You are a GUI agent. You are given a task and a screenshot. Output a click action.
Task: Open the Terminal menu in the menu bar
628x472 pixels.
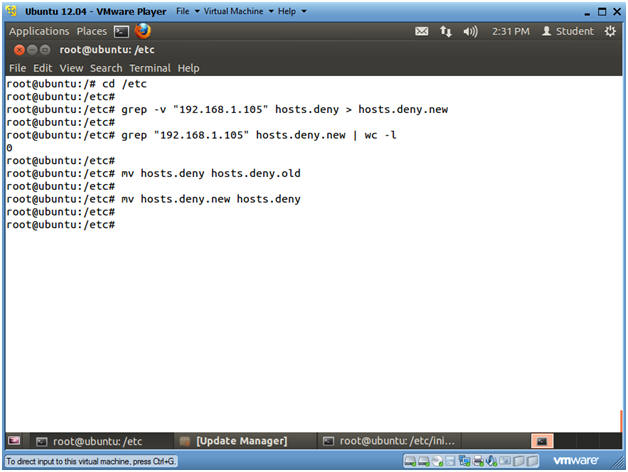(x=150, y=68)
